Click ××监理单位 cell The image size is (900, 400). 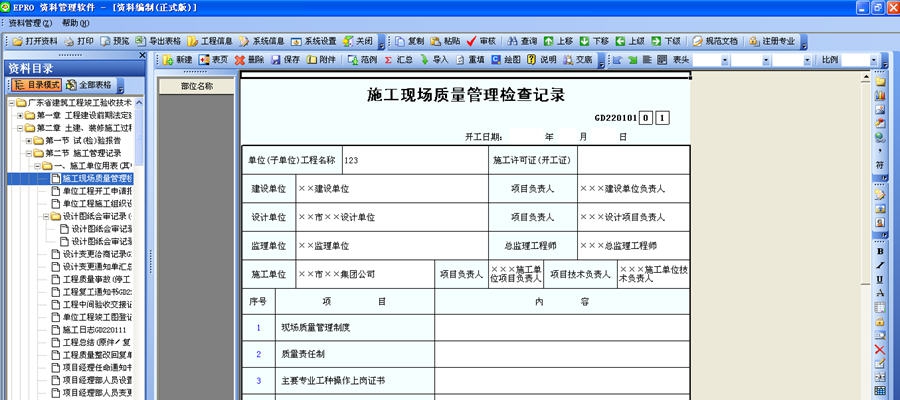pyautogui.click(x=392, y=246)
